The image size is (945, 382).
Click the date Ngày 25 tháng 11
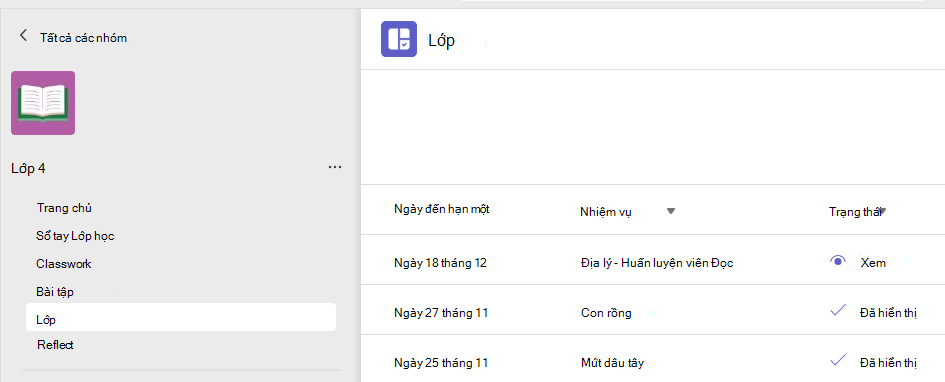[x=441, y=363]
